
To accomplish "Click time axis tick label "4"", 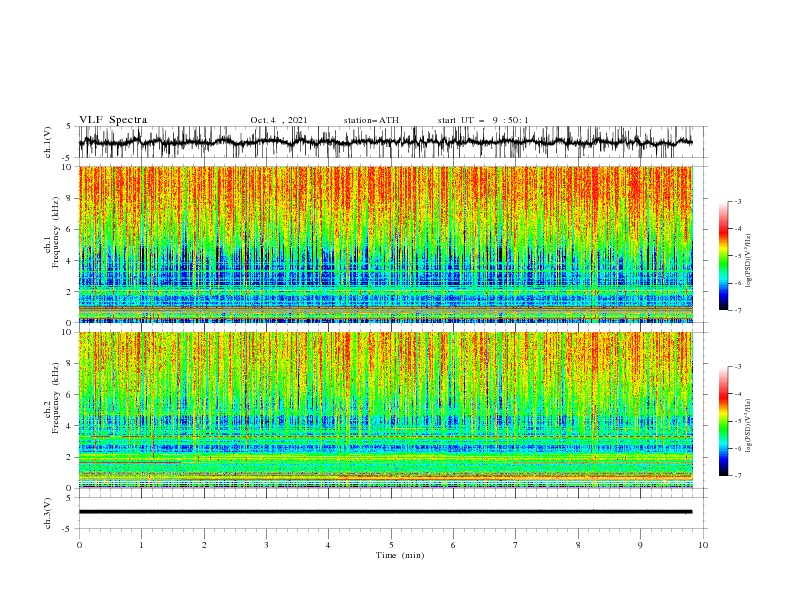I will point(328,545).
